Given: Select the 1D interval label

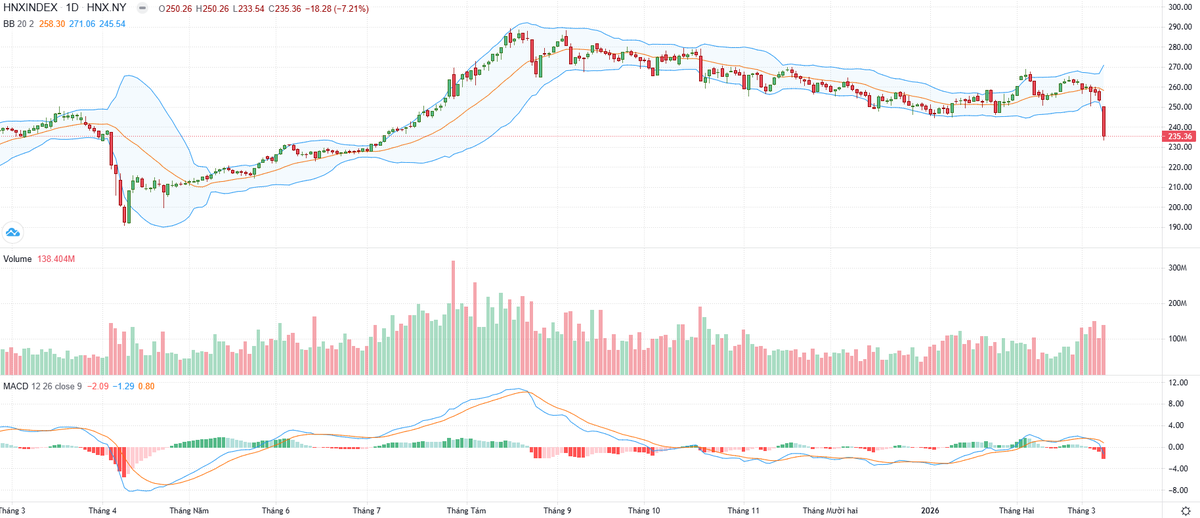Looking at the screenshot, I should [x=73, y=6].
